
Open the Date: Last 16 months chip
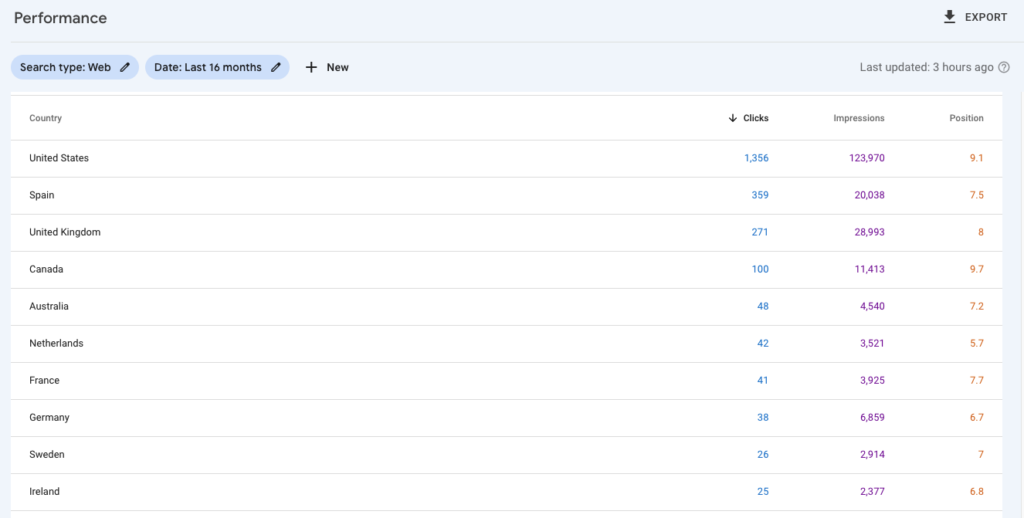click(208, 67)
